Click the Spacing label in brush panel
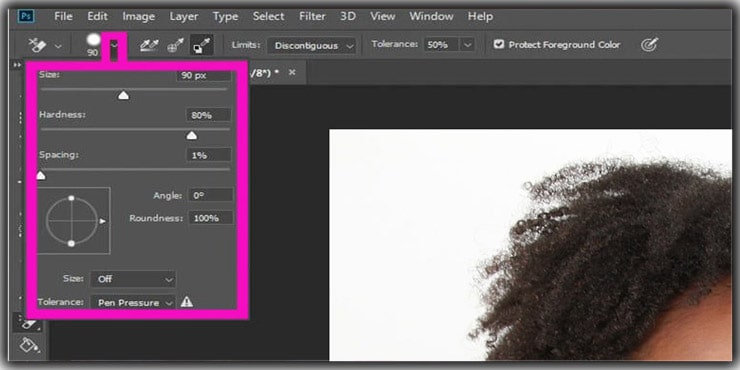Screen dimensions: 740x370 (x=59, y=155)
